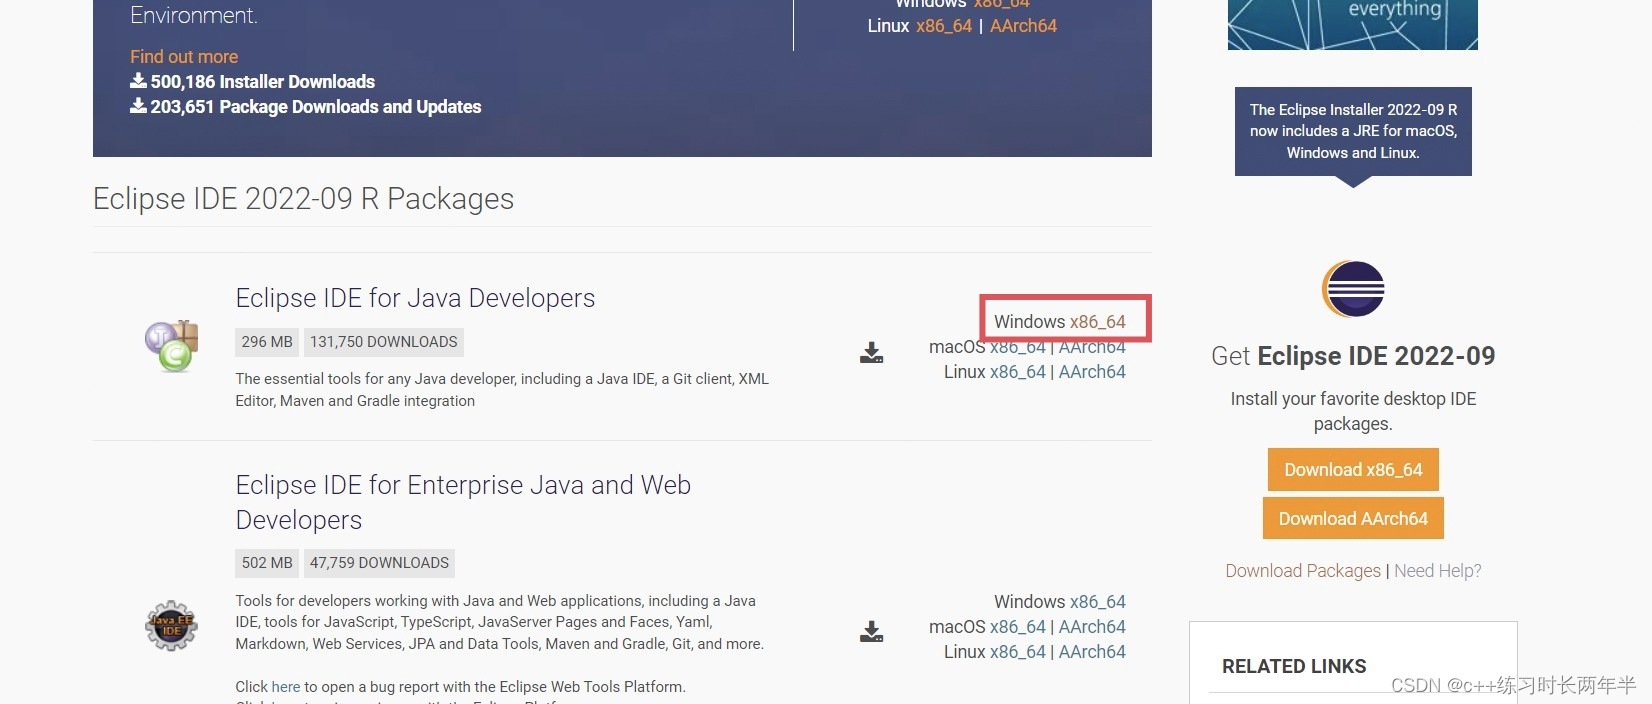Download Enterprise Java Windows x86_64 package
Screen dimensions: 1652x704
click(x=1098, y=602)
